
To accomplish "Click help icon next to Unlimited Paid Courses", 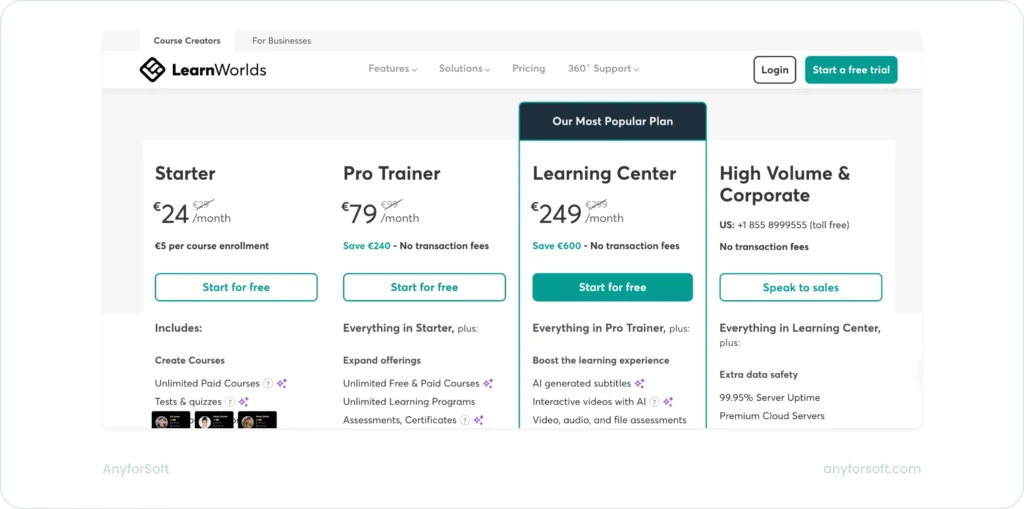I will 268,384.
